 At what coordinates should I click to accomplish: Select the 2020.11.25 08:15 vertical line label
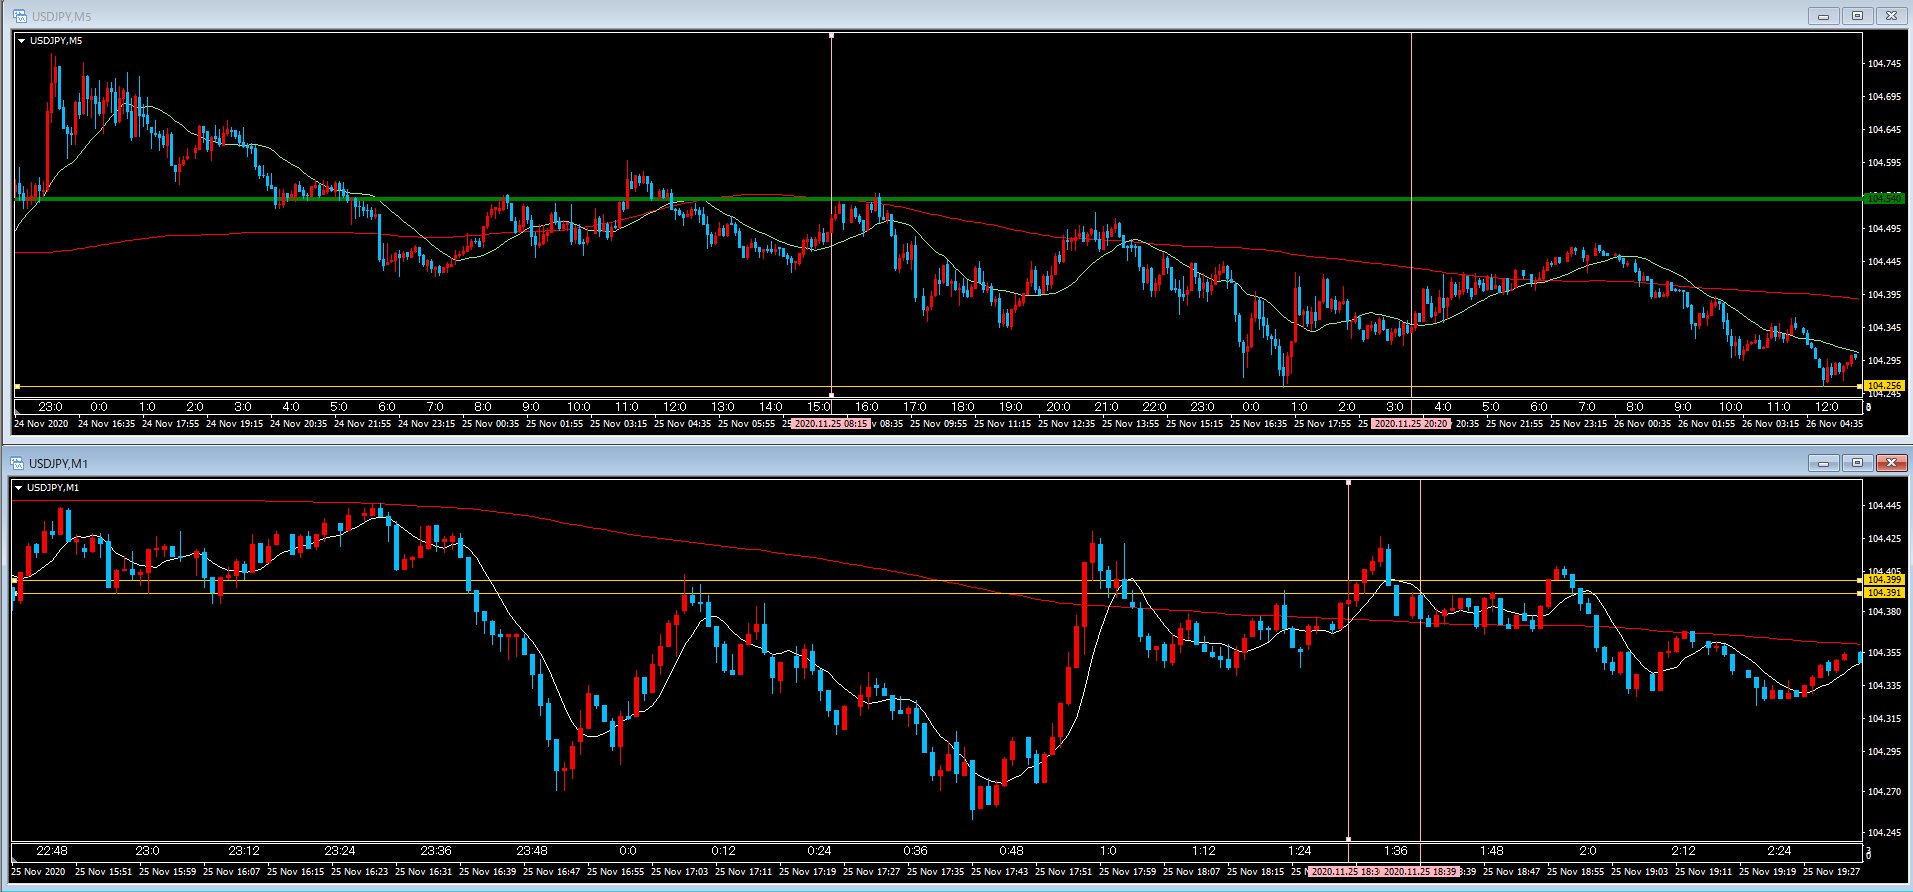[x=831, y=424]
